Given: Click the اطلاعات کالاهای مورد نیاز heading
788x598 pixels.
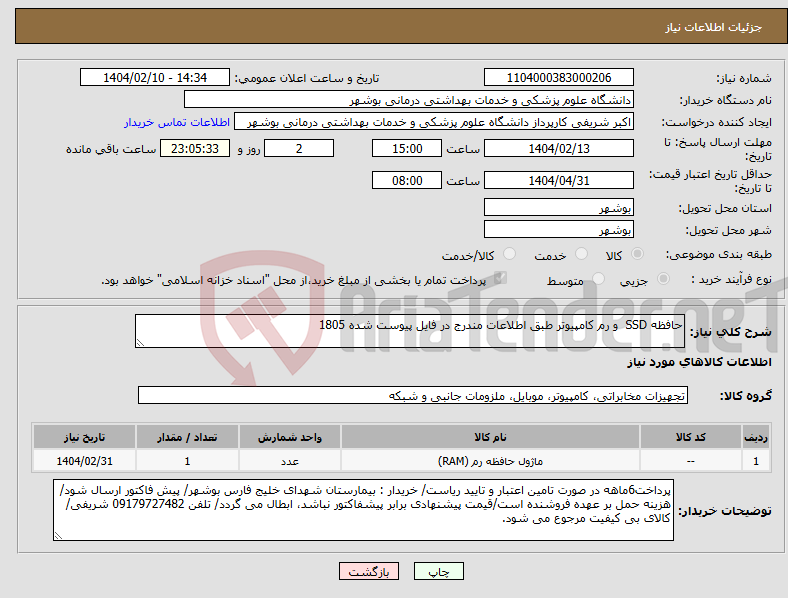Looking at the screenshot, I should click(x=699, y=362).
